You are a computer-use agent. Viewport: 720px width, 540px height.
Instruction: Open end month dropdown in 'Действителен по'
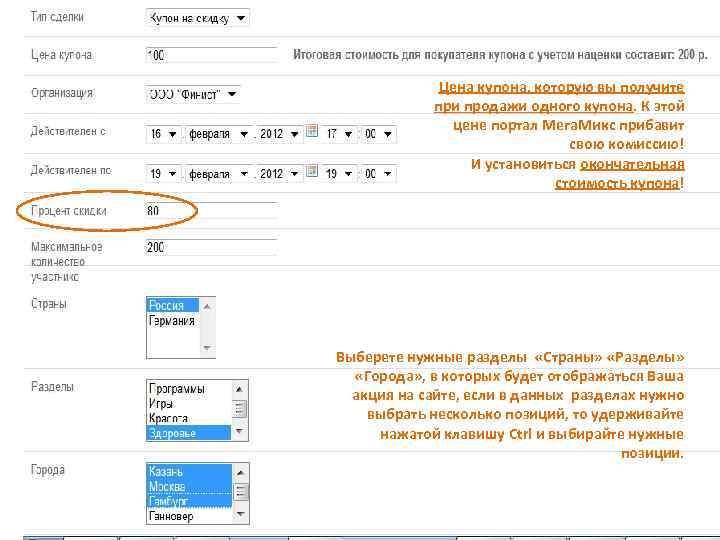pyautogui.click(x=219, y=174)
